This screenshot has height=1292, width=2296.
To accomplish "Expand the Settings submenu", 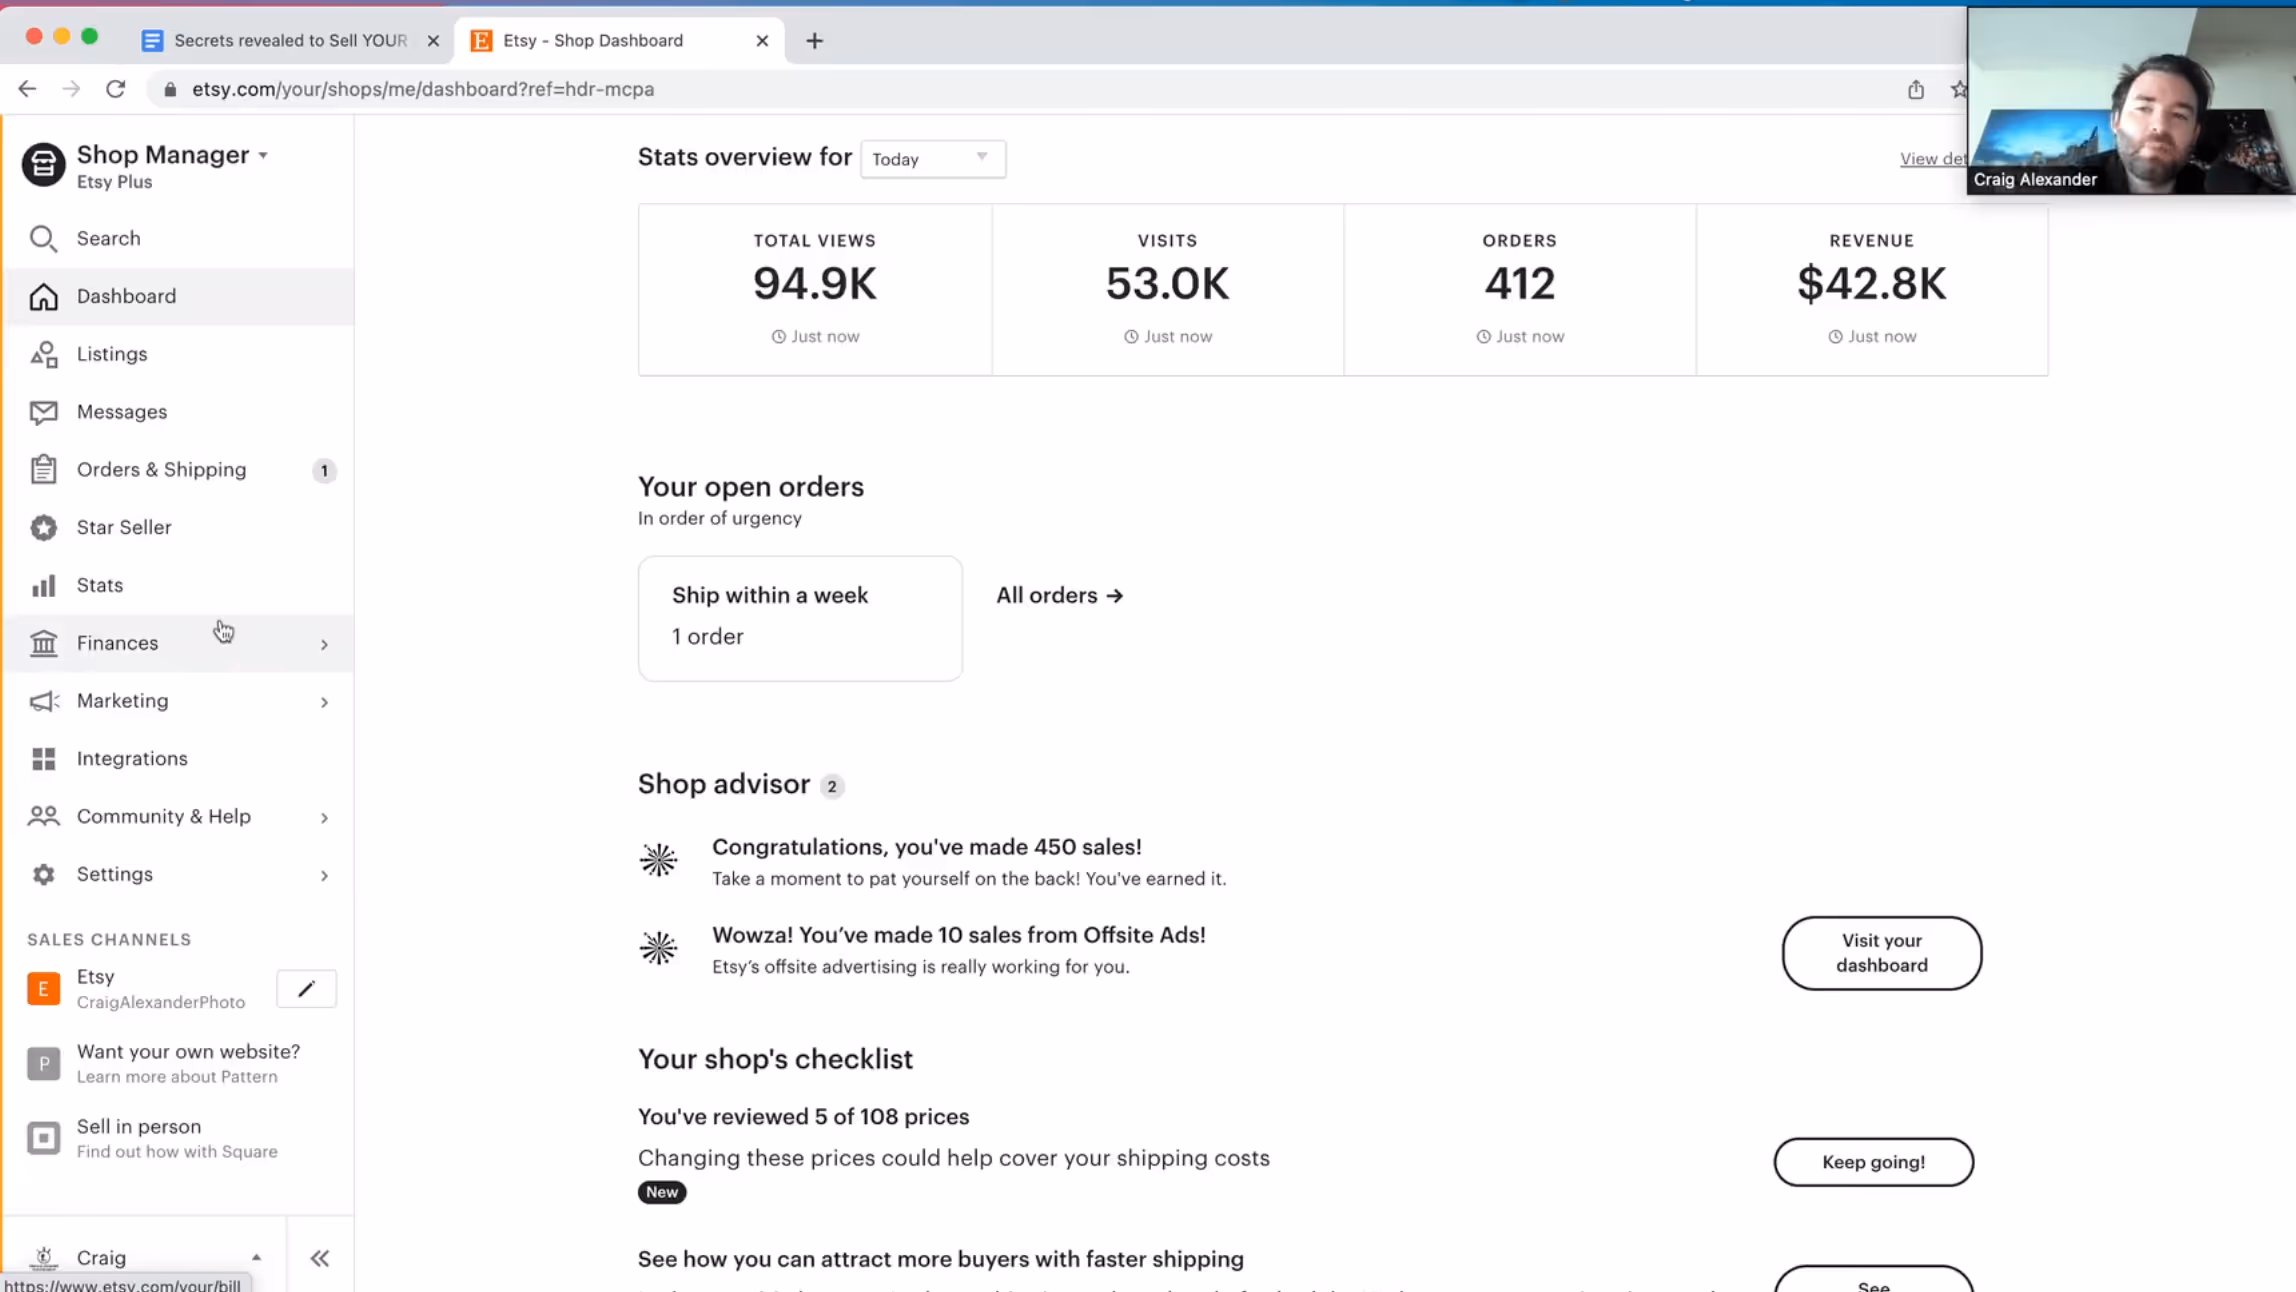I will [x=324, y=875].
